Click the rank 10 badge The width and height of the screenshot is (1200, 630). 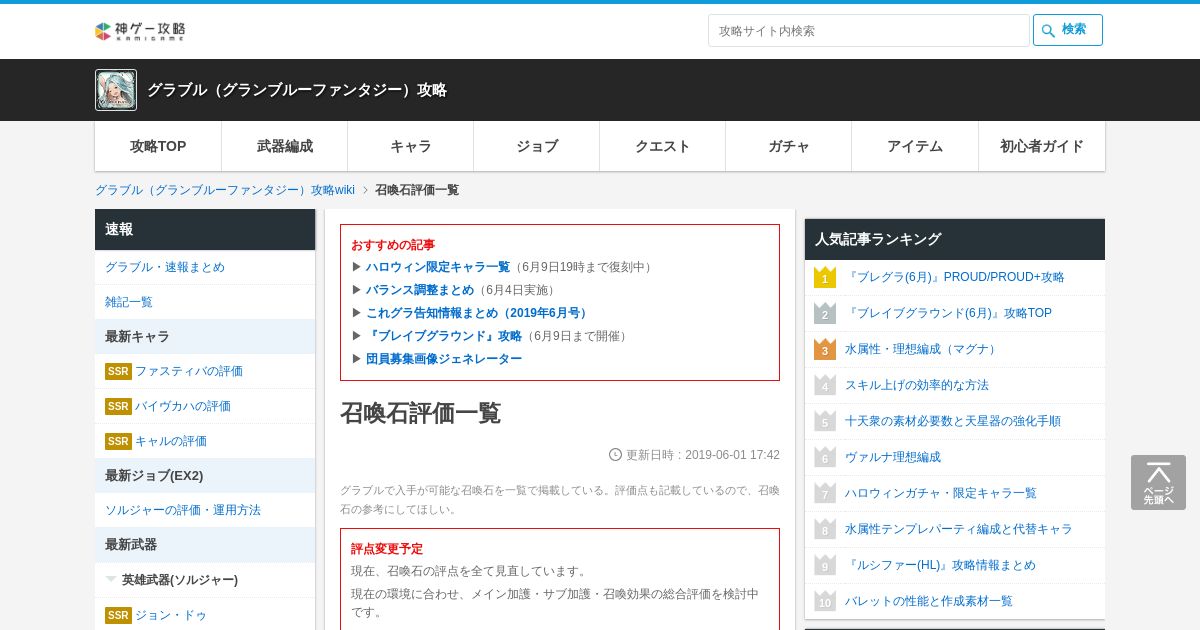[825, 601]
